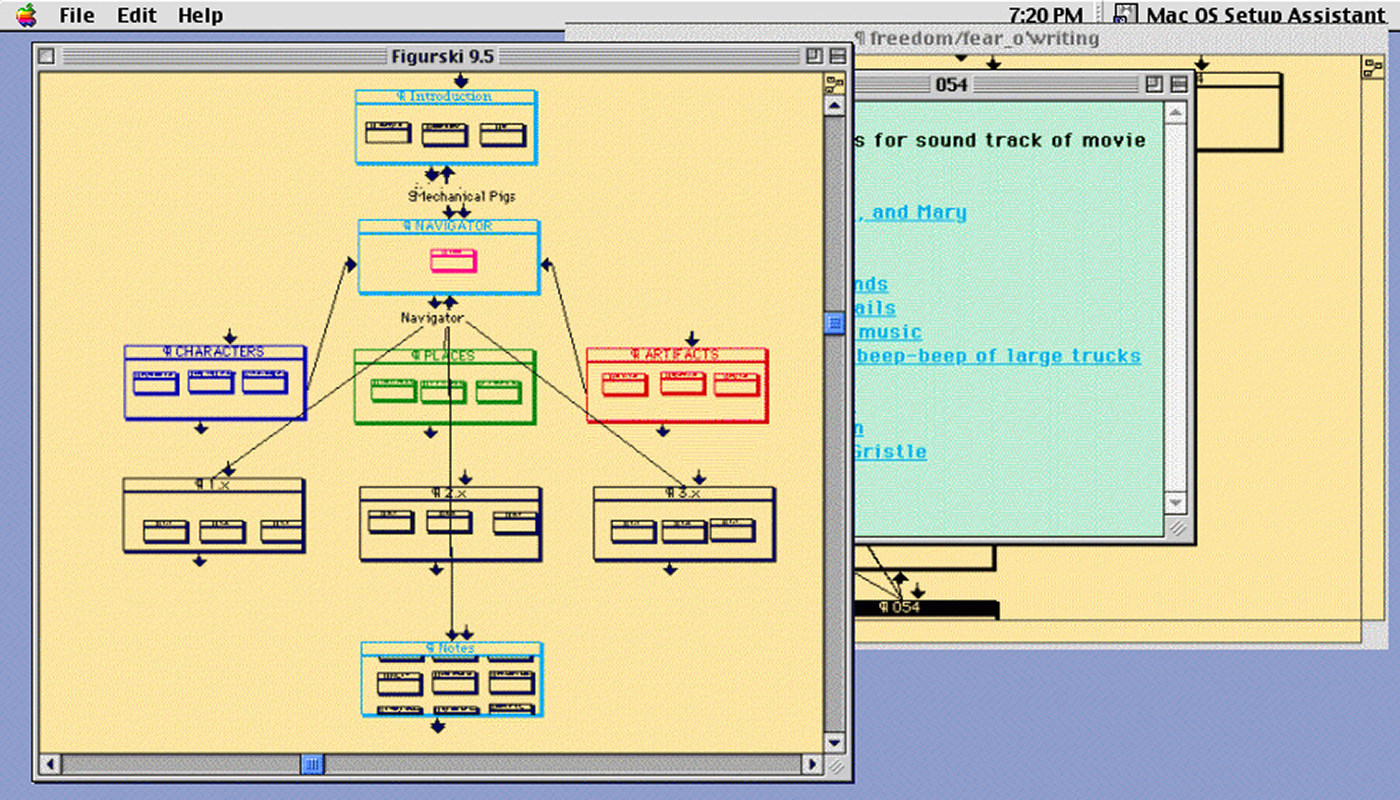1400x800 pixels.
Task: Toggle the zoom box of Figurski 9.5
Action: pos(815,56)
